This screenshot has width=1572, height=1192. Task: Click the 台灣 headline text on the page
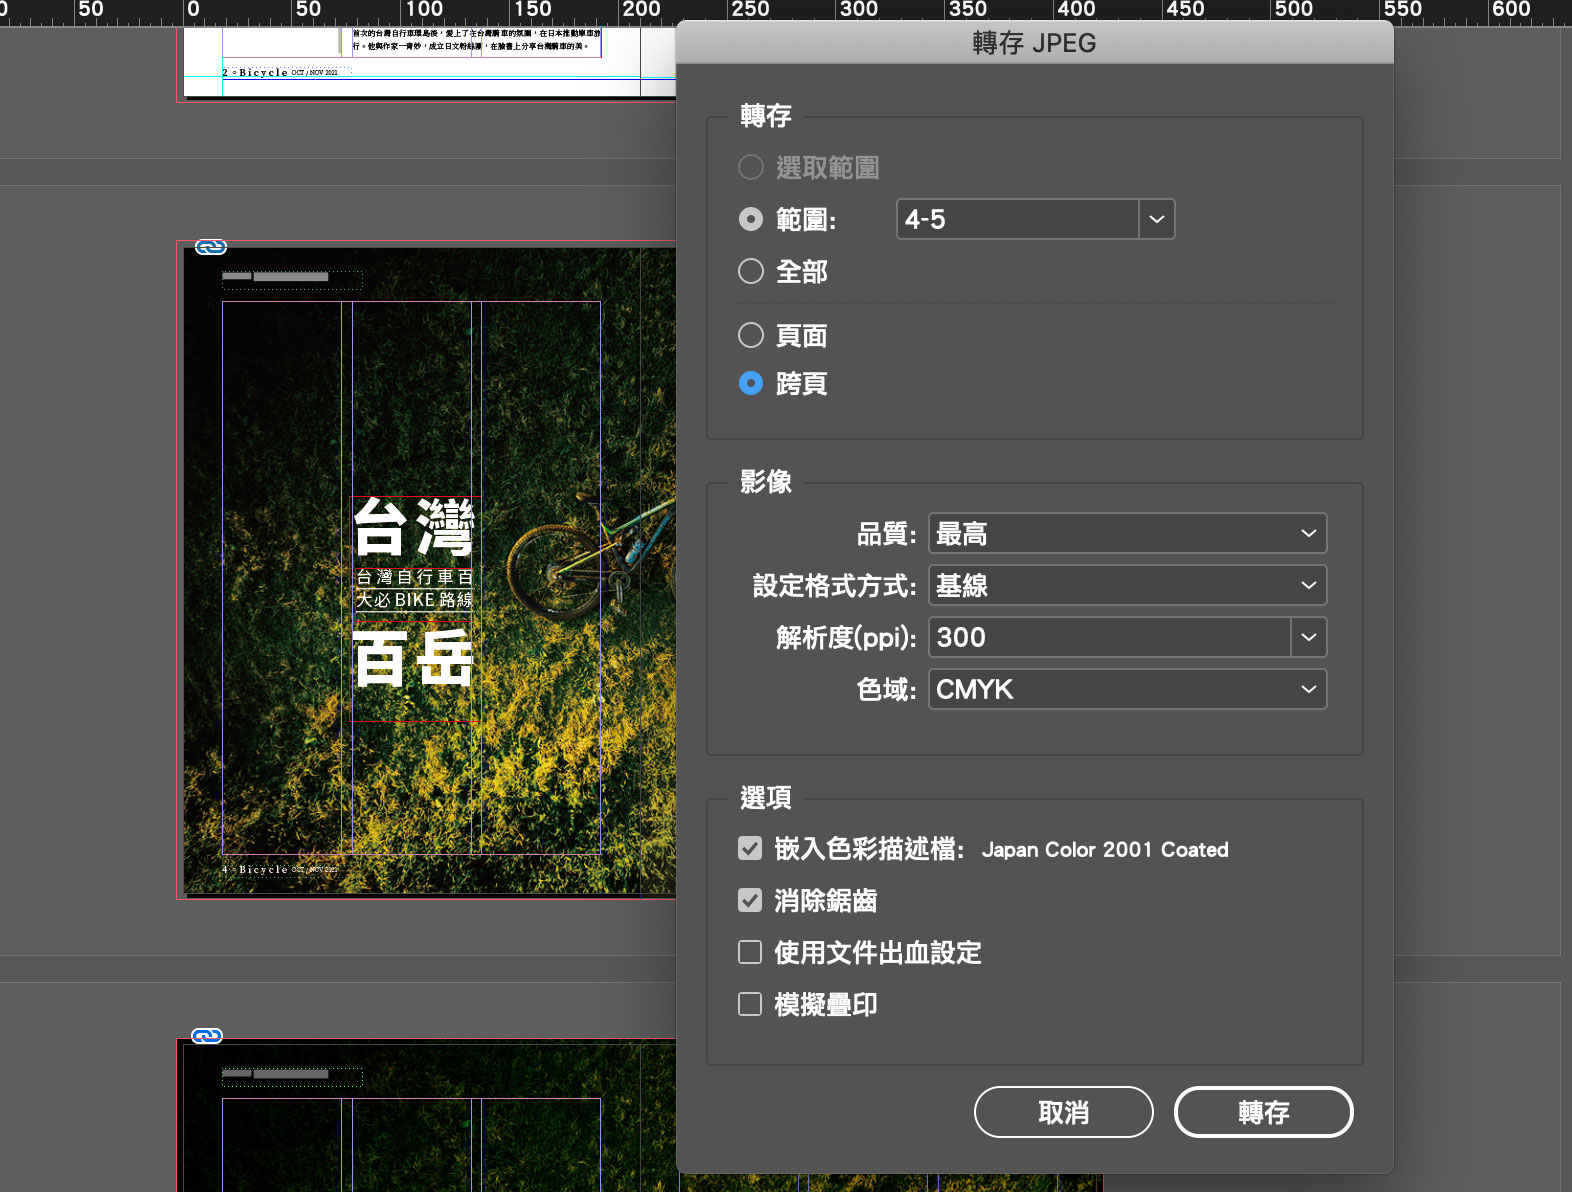[414, 527]
